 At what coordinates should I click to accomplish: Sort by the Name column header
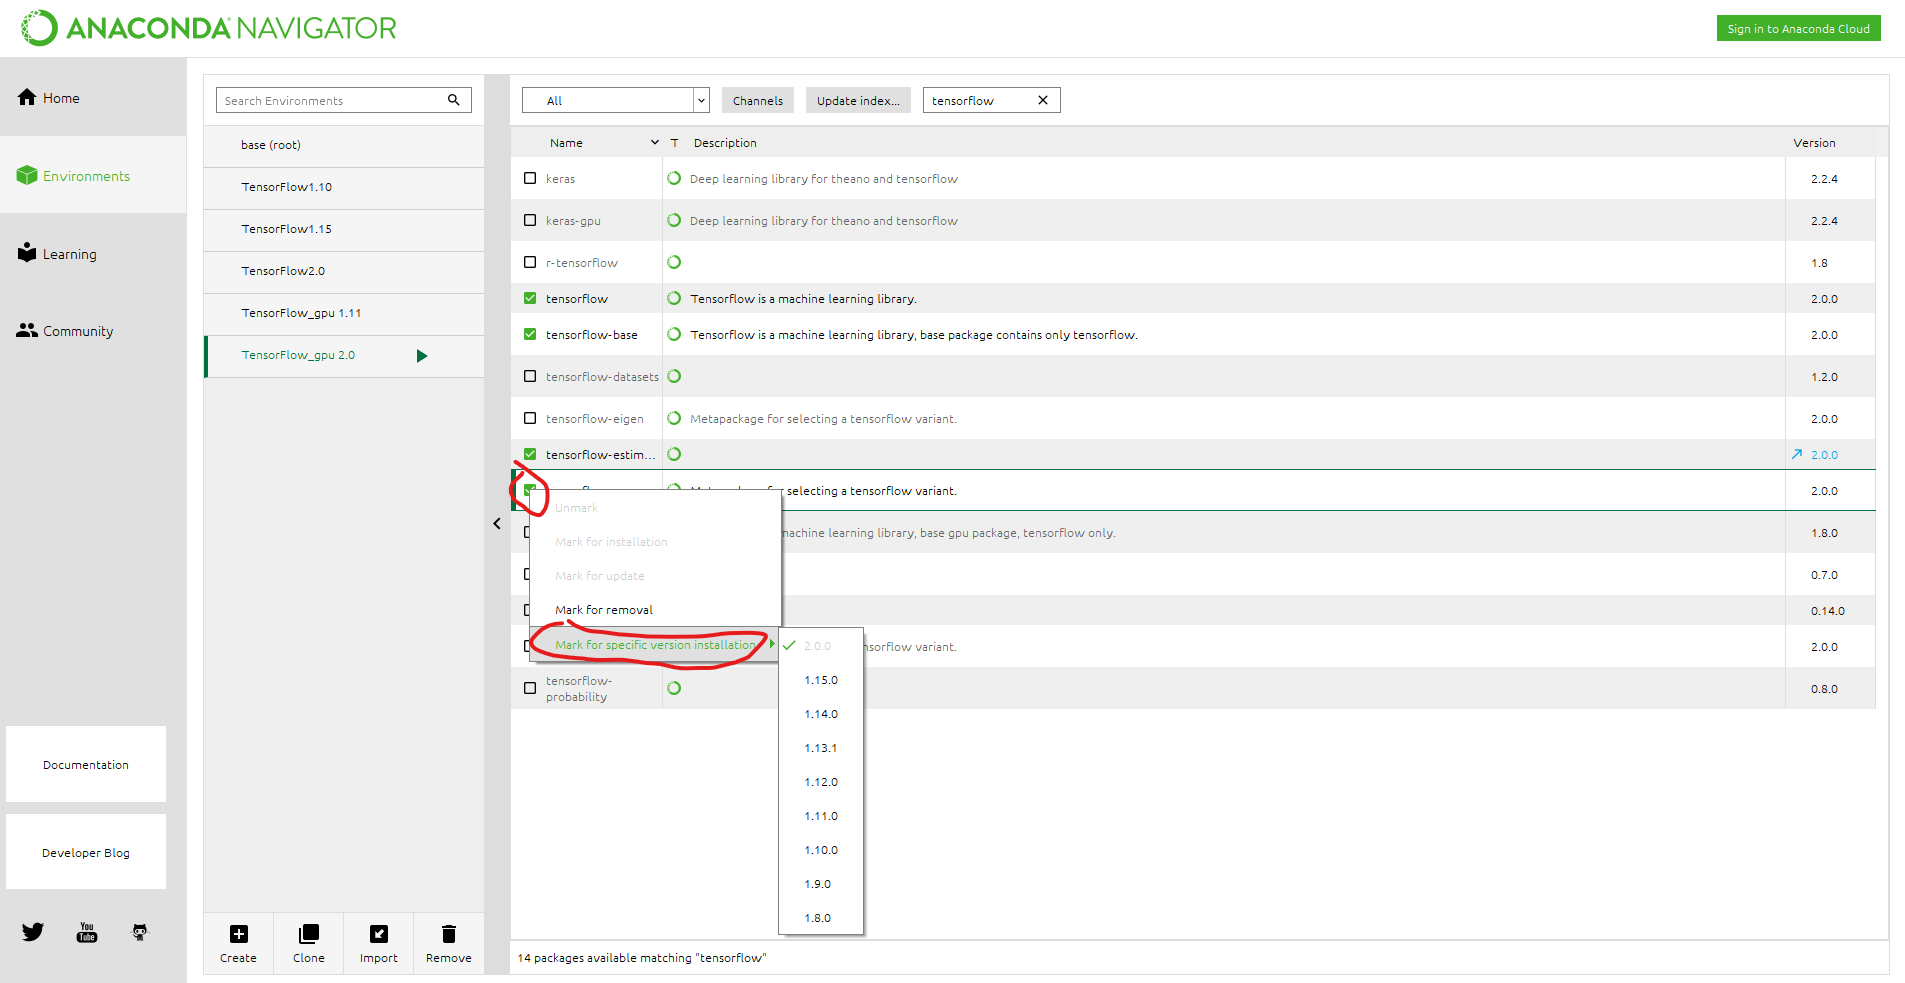click(566, 143)
